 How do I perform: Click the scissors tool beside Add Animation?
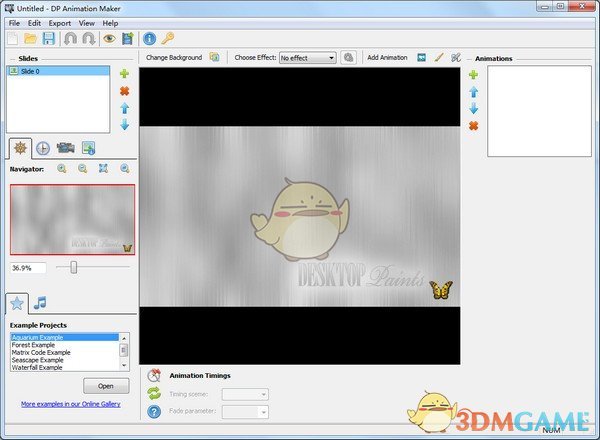click(455, 57)
